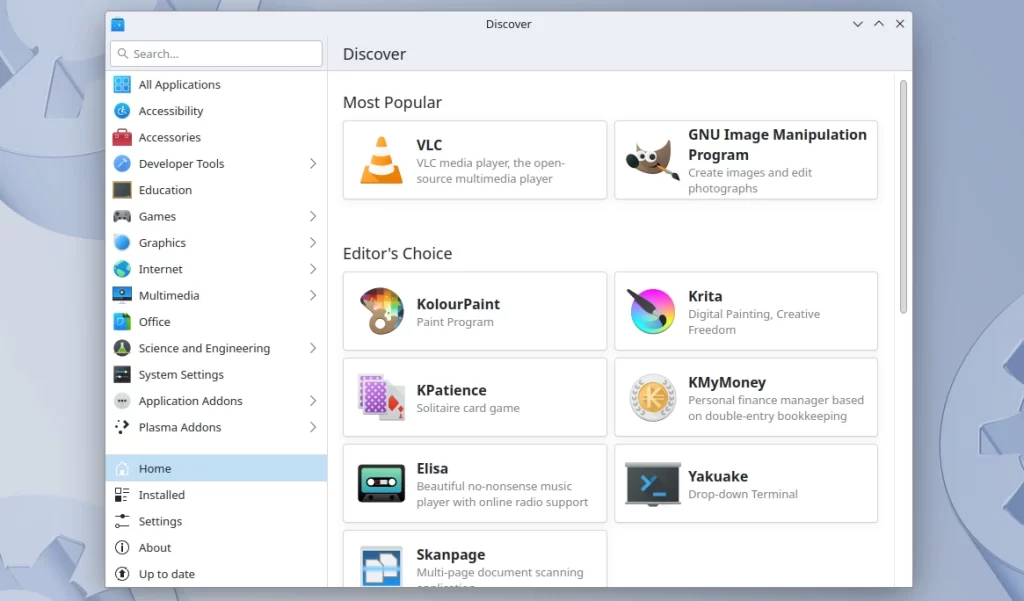Select the Elisa cassette tape icon
The image size is (1024, 601).
381,484
